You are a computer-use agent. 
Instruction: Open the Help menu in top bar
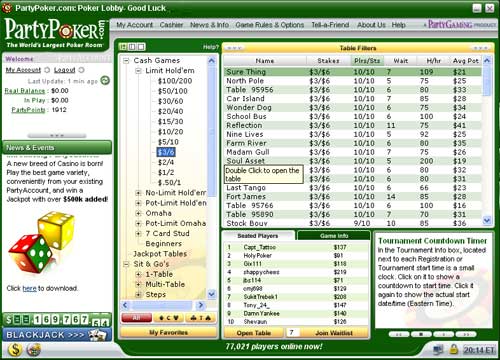click(x=398, y=25)
